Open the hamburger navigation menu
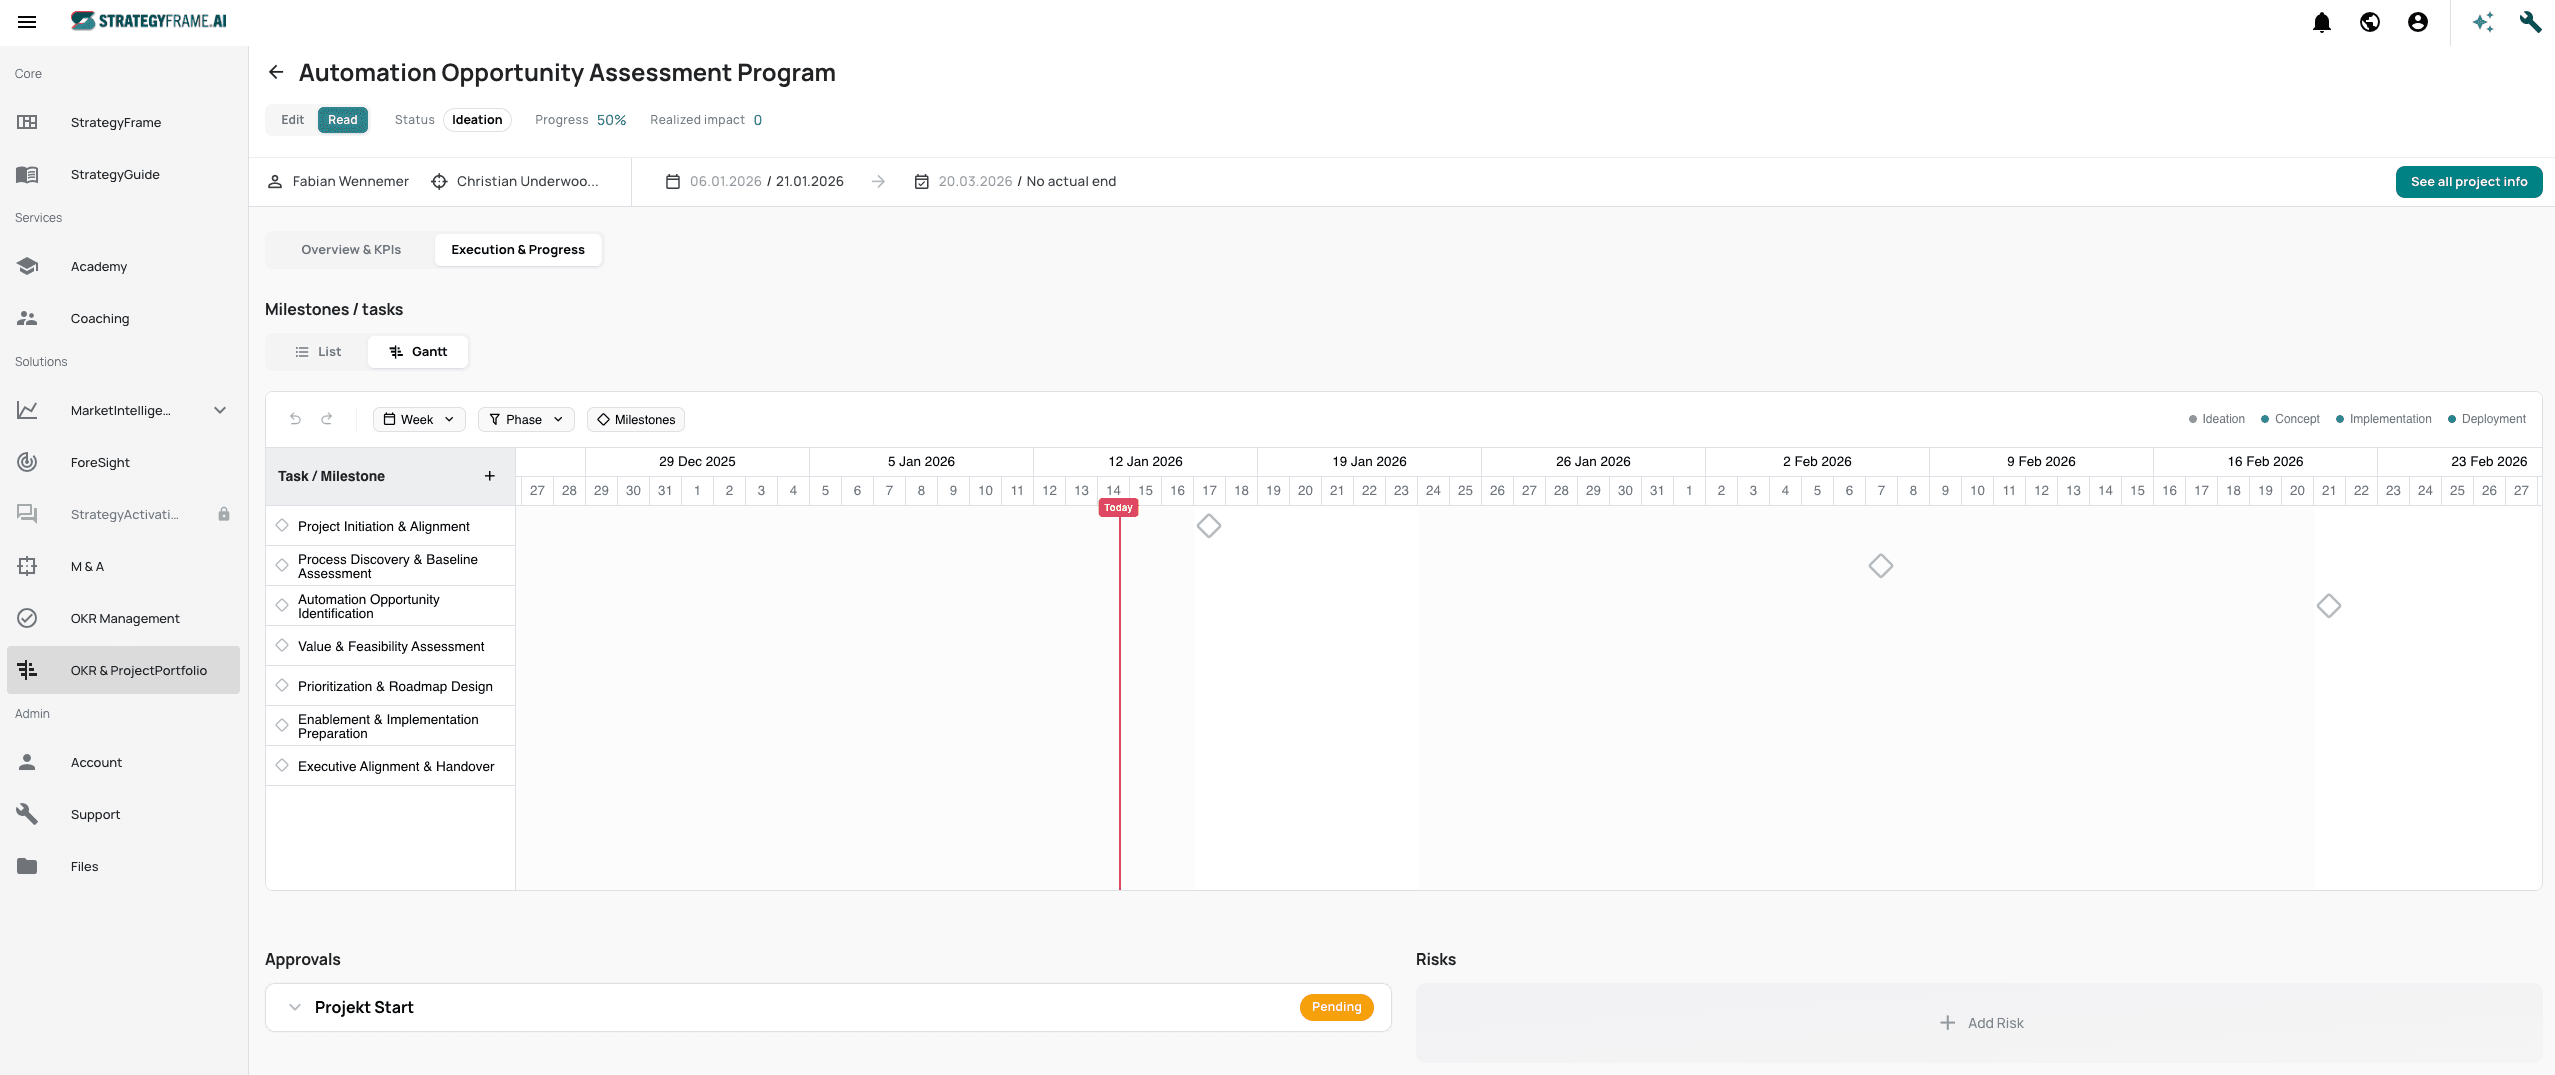Viewport: 2555px width, 1075px height. [x=27, y=22]
